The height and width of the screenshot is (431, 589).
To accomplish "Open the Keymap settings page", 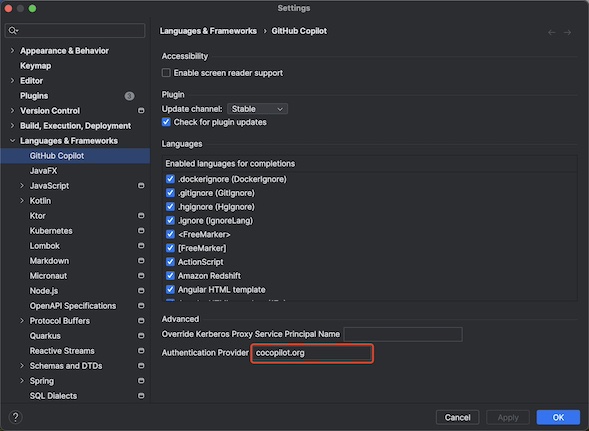I will 36,66.
